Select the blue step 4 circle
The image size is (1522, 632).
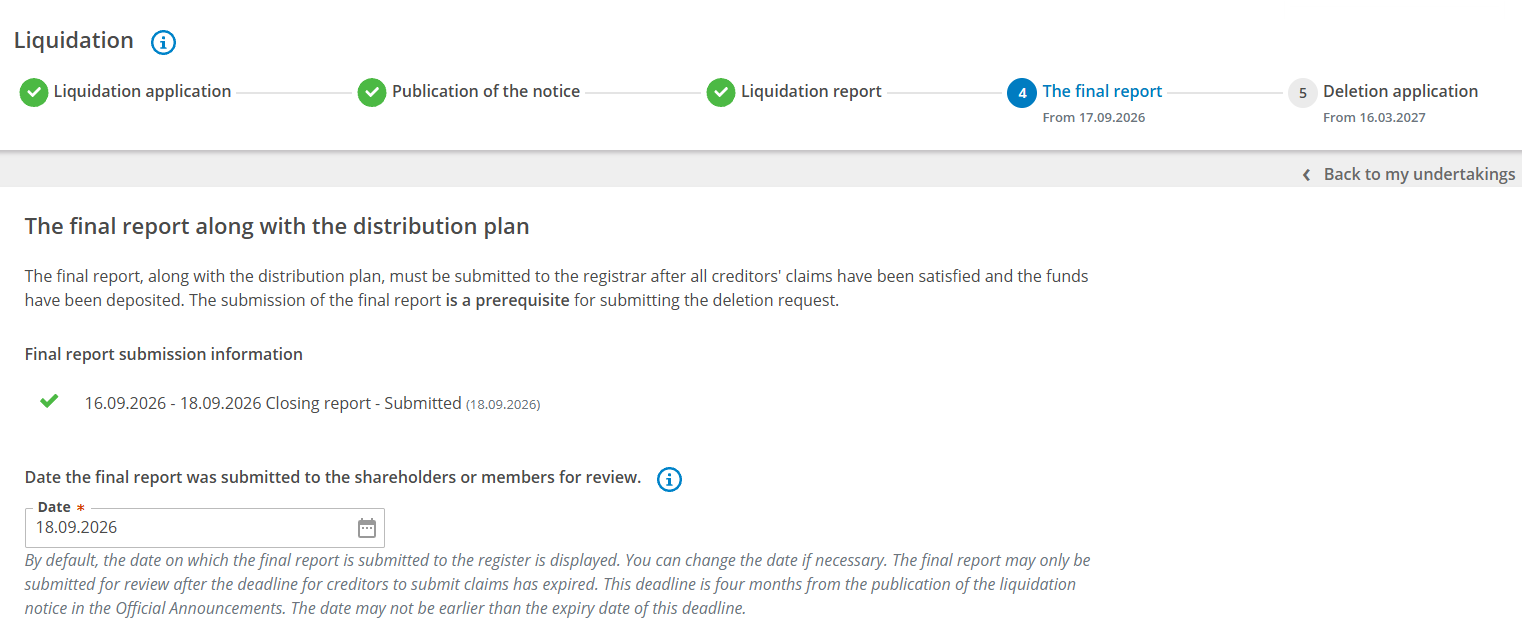pyautogui.click(x=1022, y=93)
